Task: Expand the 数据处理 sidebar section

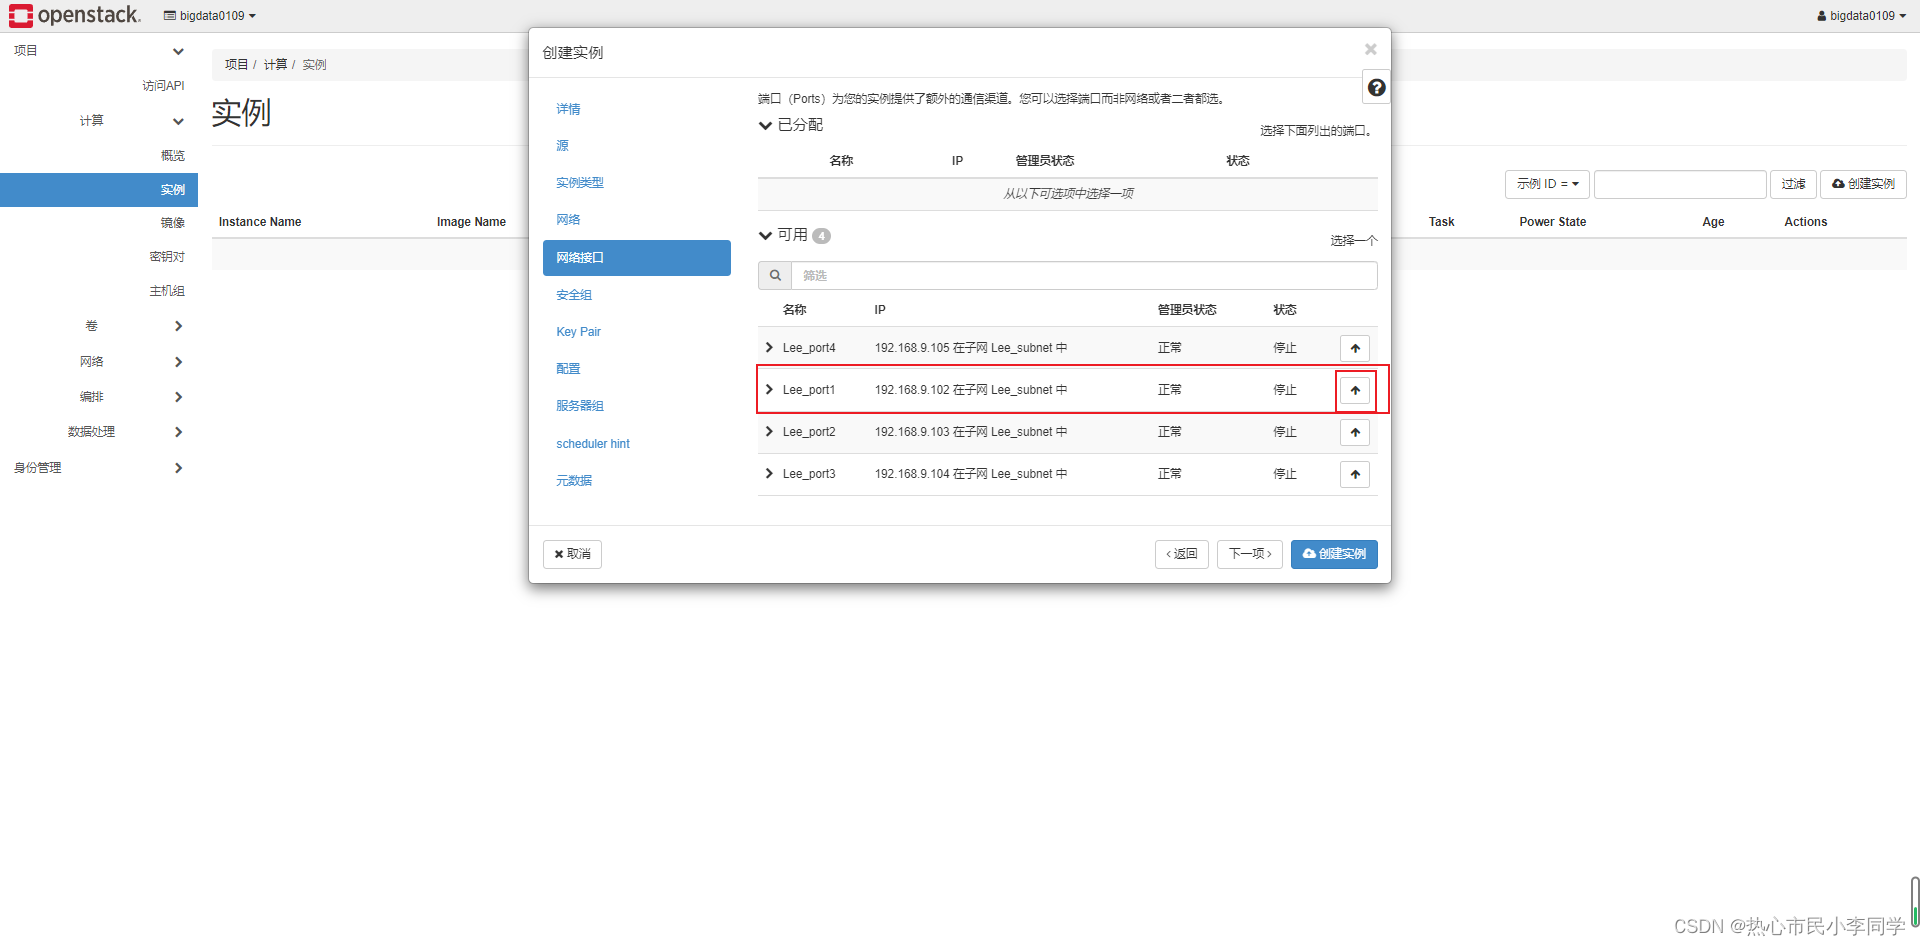Action: [x=178, y=432]
